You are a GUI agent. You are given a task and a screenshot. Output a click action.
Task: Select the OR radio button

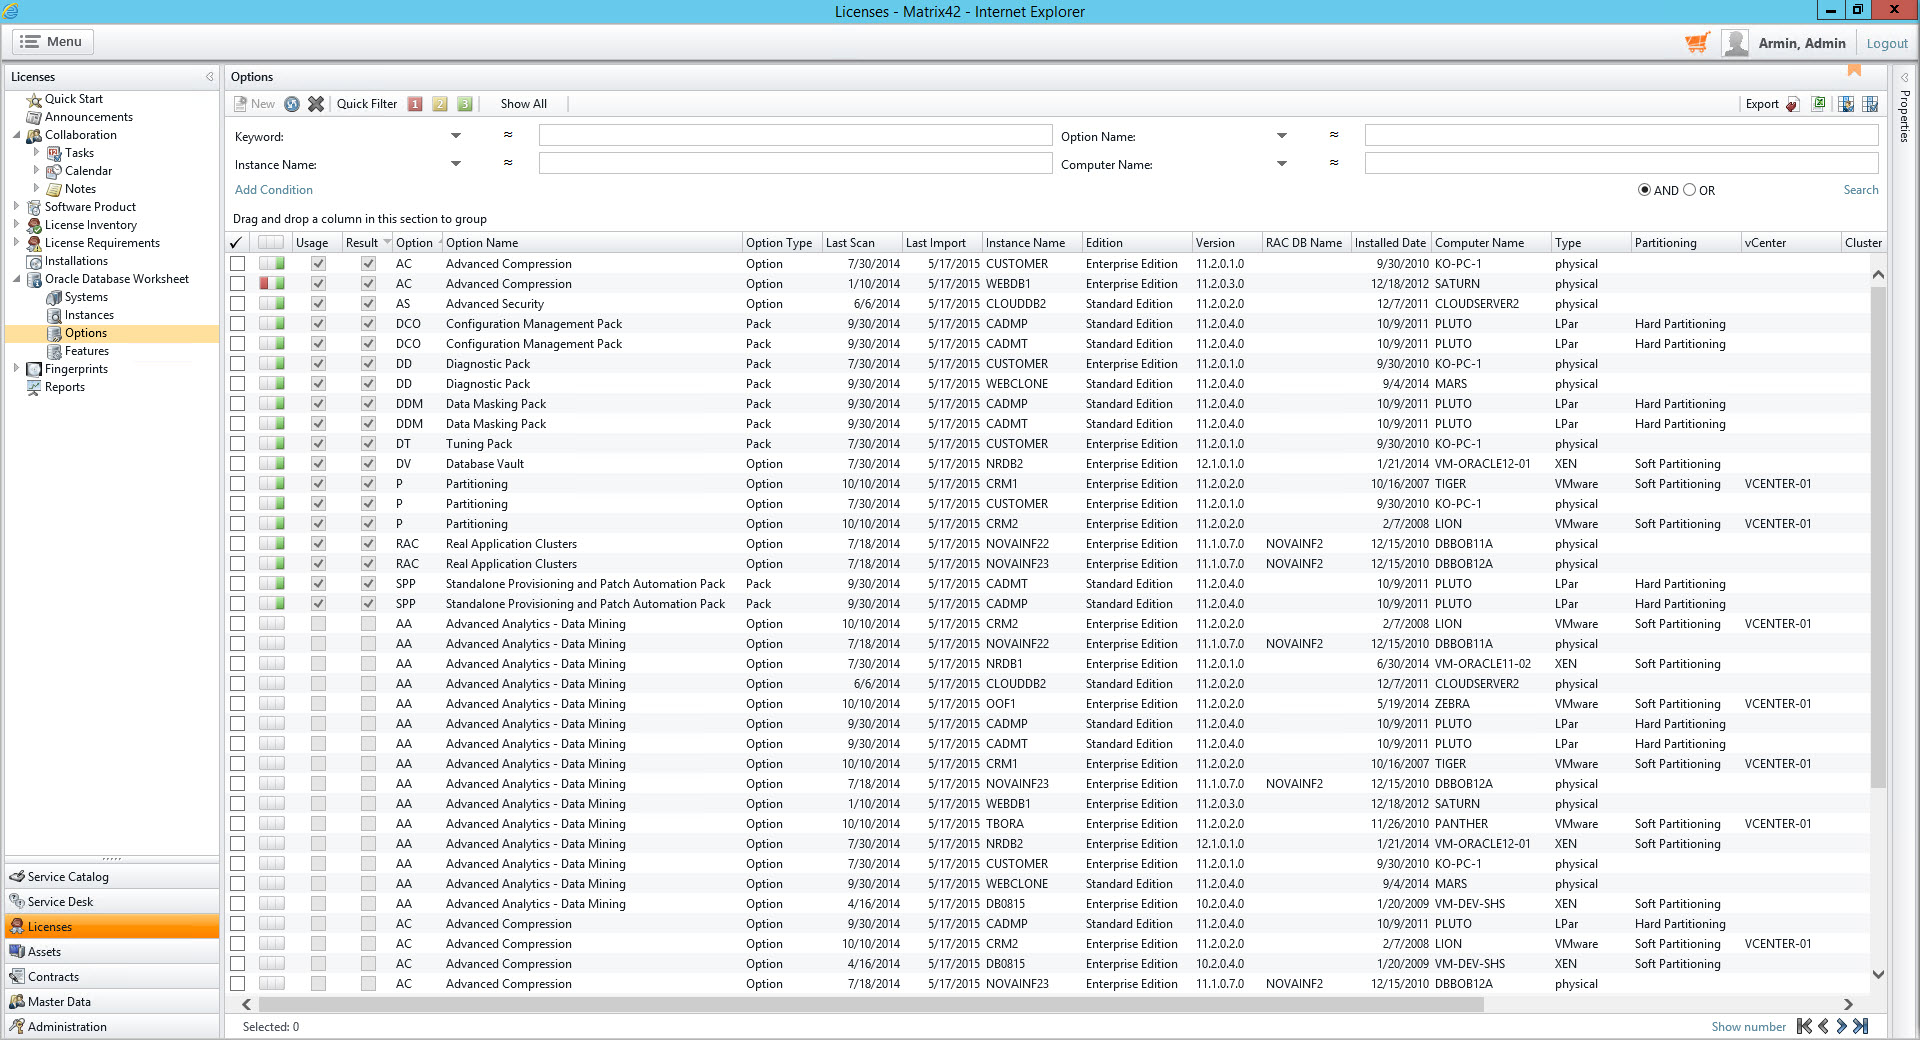coord(1691,189)
